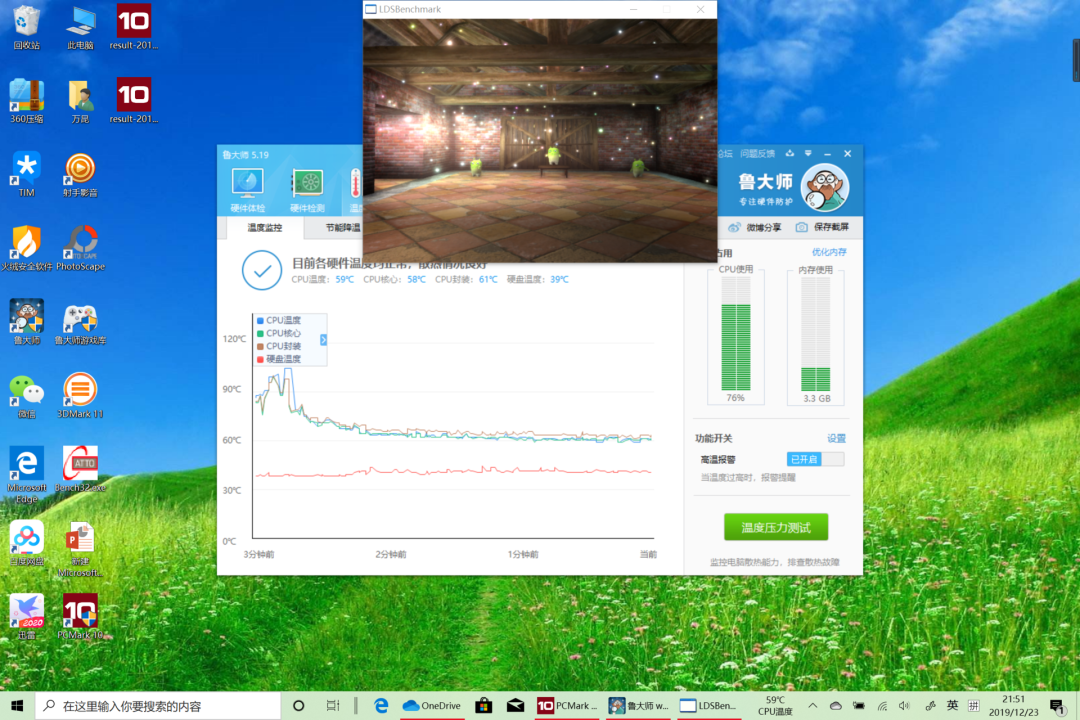Click the Lu Master mascot avatar

pos(824,187)
